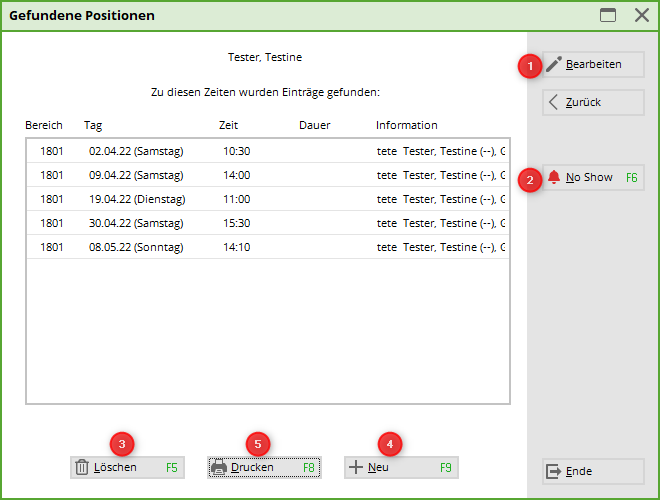Image resolution: width=660 pixels, height=500 pixels.
Task: Maximize the Gefundene Positionen window
Action: [x=607, y=15]
